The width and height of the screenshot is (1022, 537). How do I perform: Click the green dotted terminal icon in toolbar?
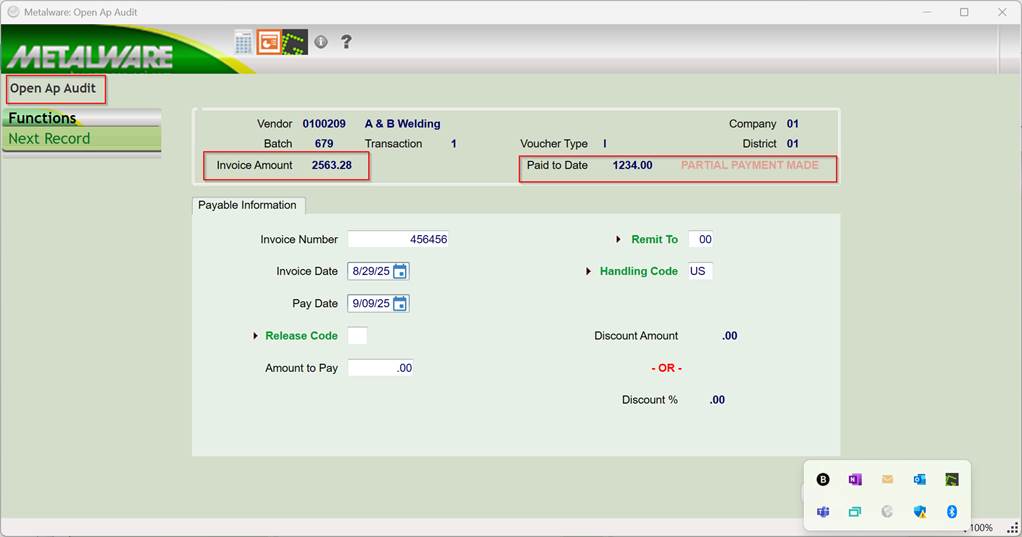tap(295, 42)
